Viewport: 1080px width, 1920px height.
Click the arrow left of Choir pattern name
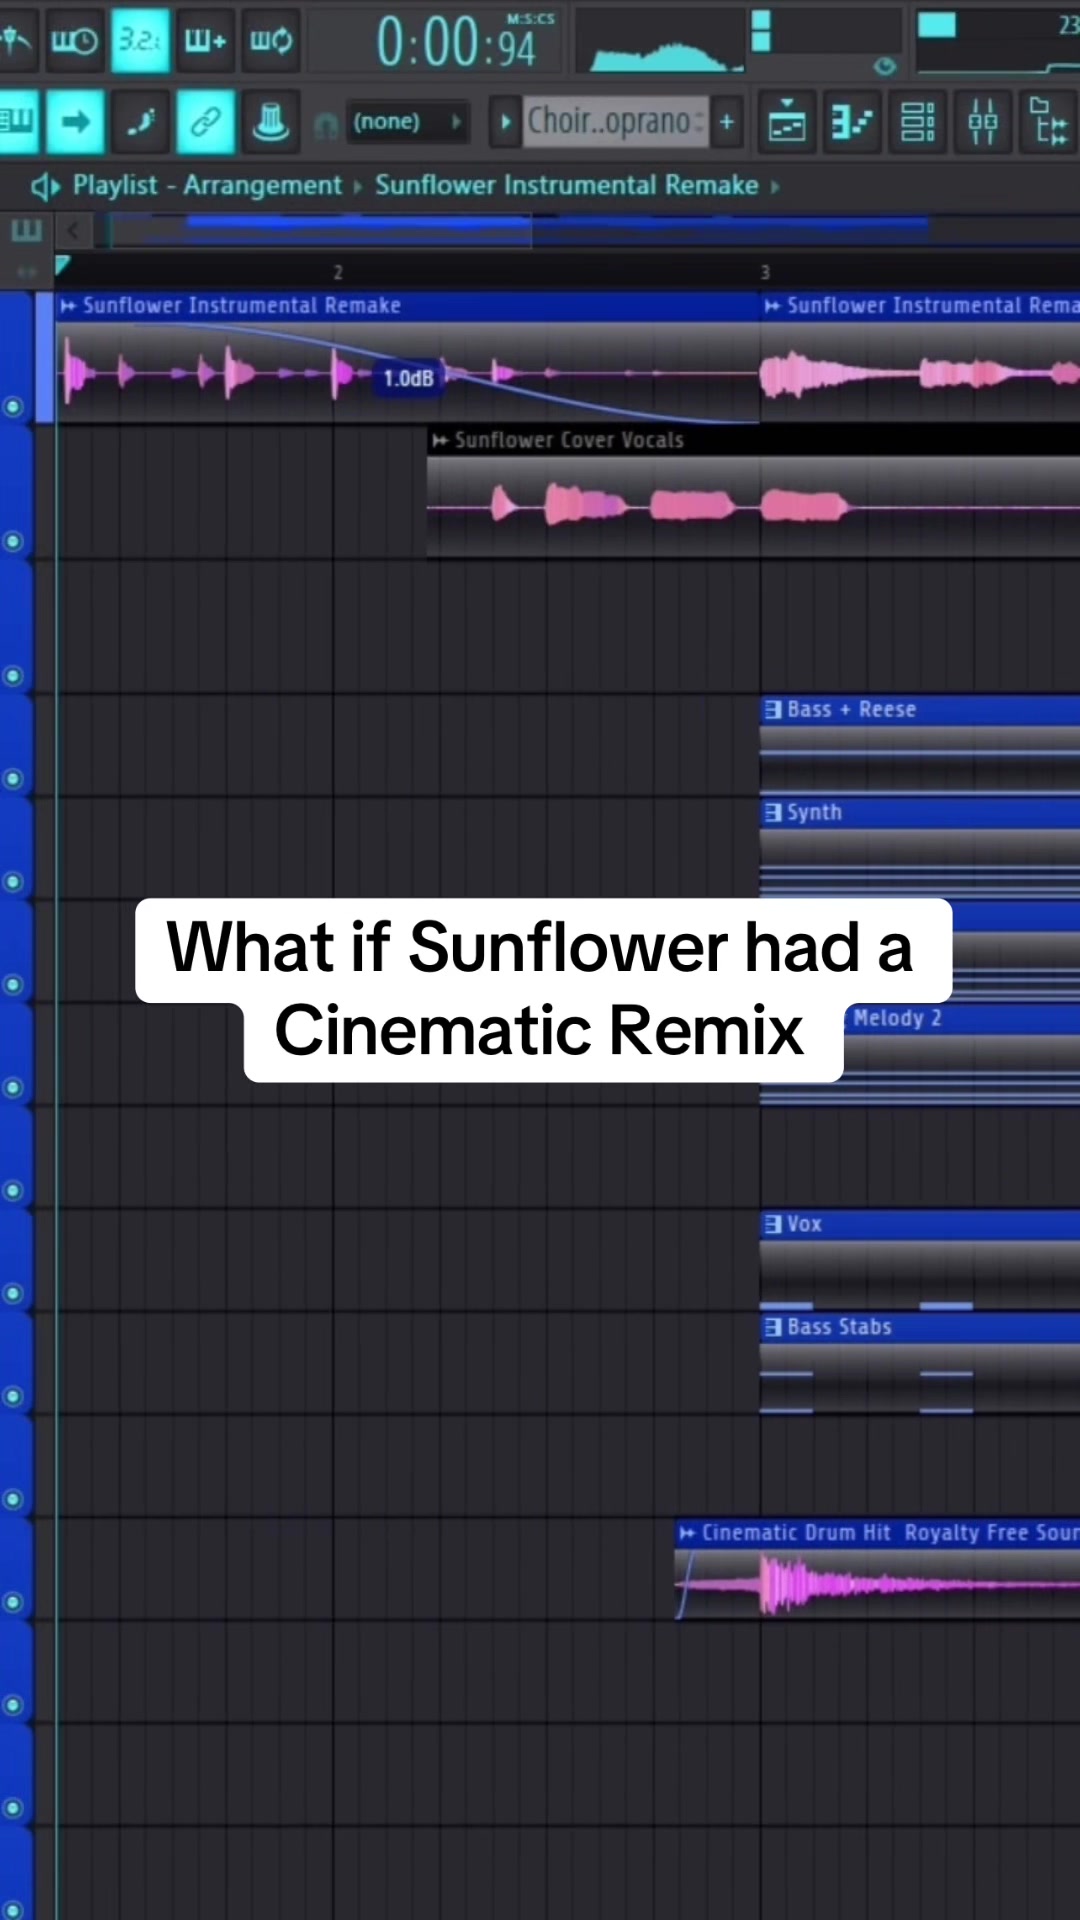(505, 122)
